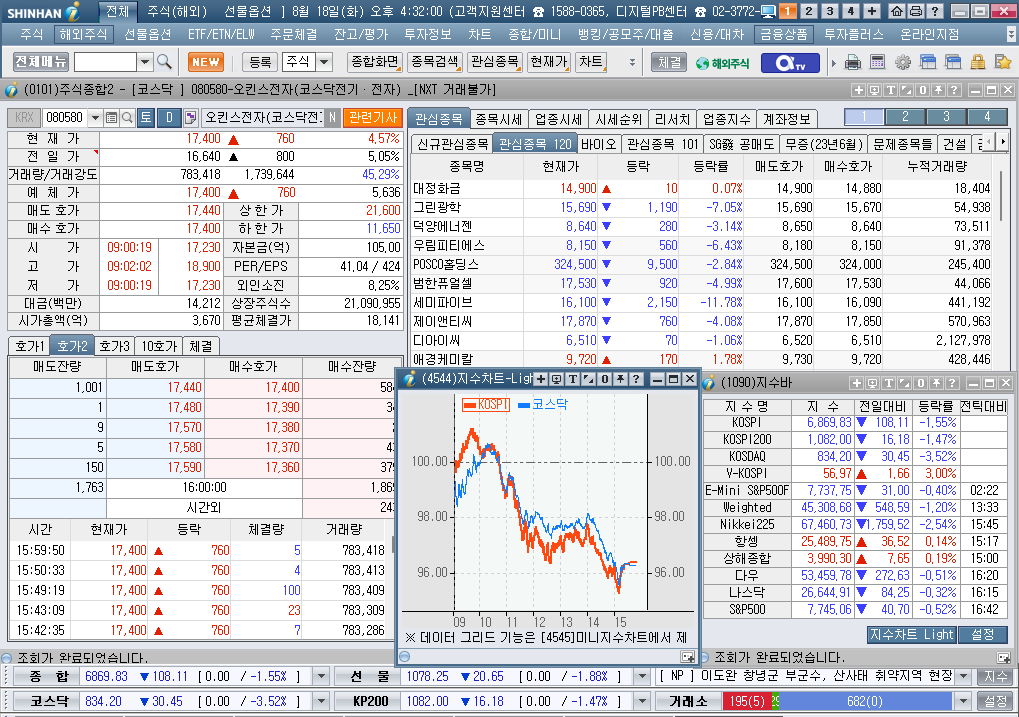
Task: Switch to virtual screen 3
Action: tap(830, 11)
